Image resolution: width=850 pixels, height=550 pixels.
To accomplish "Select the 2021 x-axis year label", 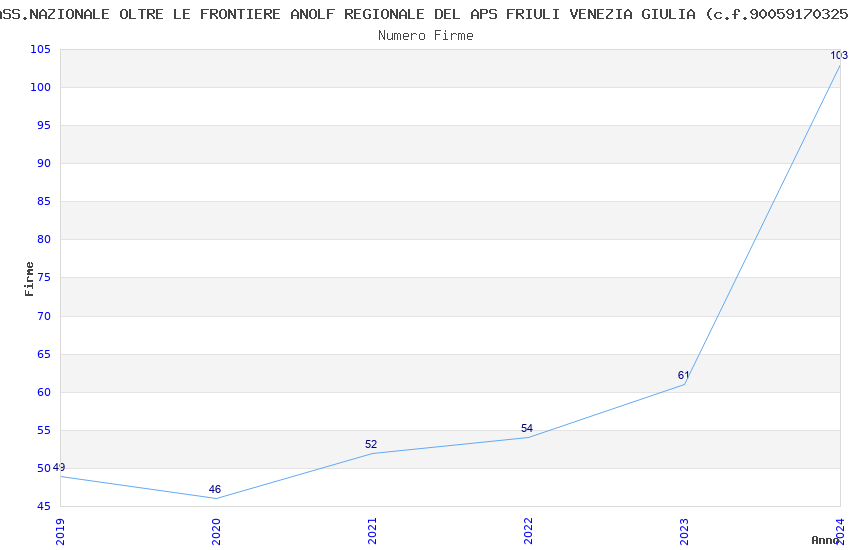I will [372, 532].
